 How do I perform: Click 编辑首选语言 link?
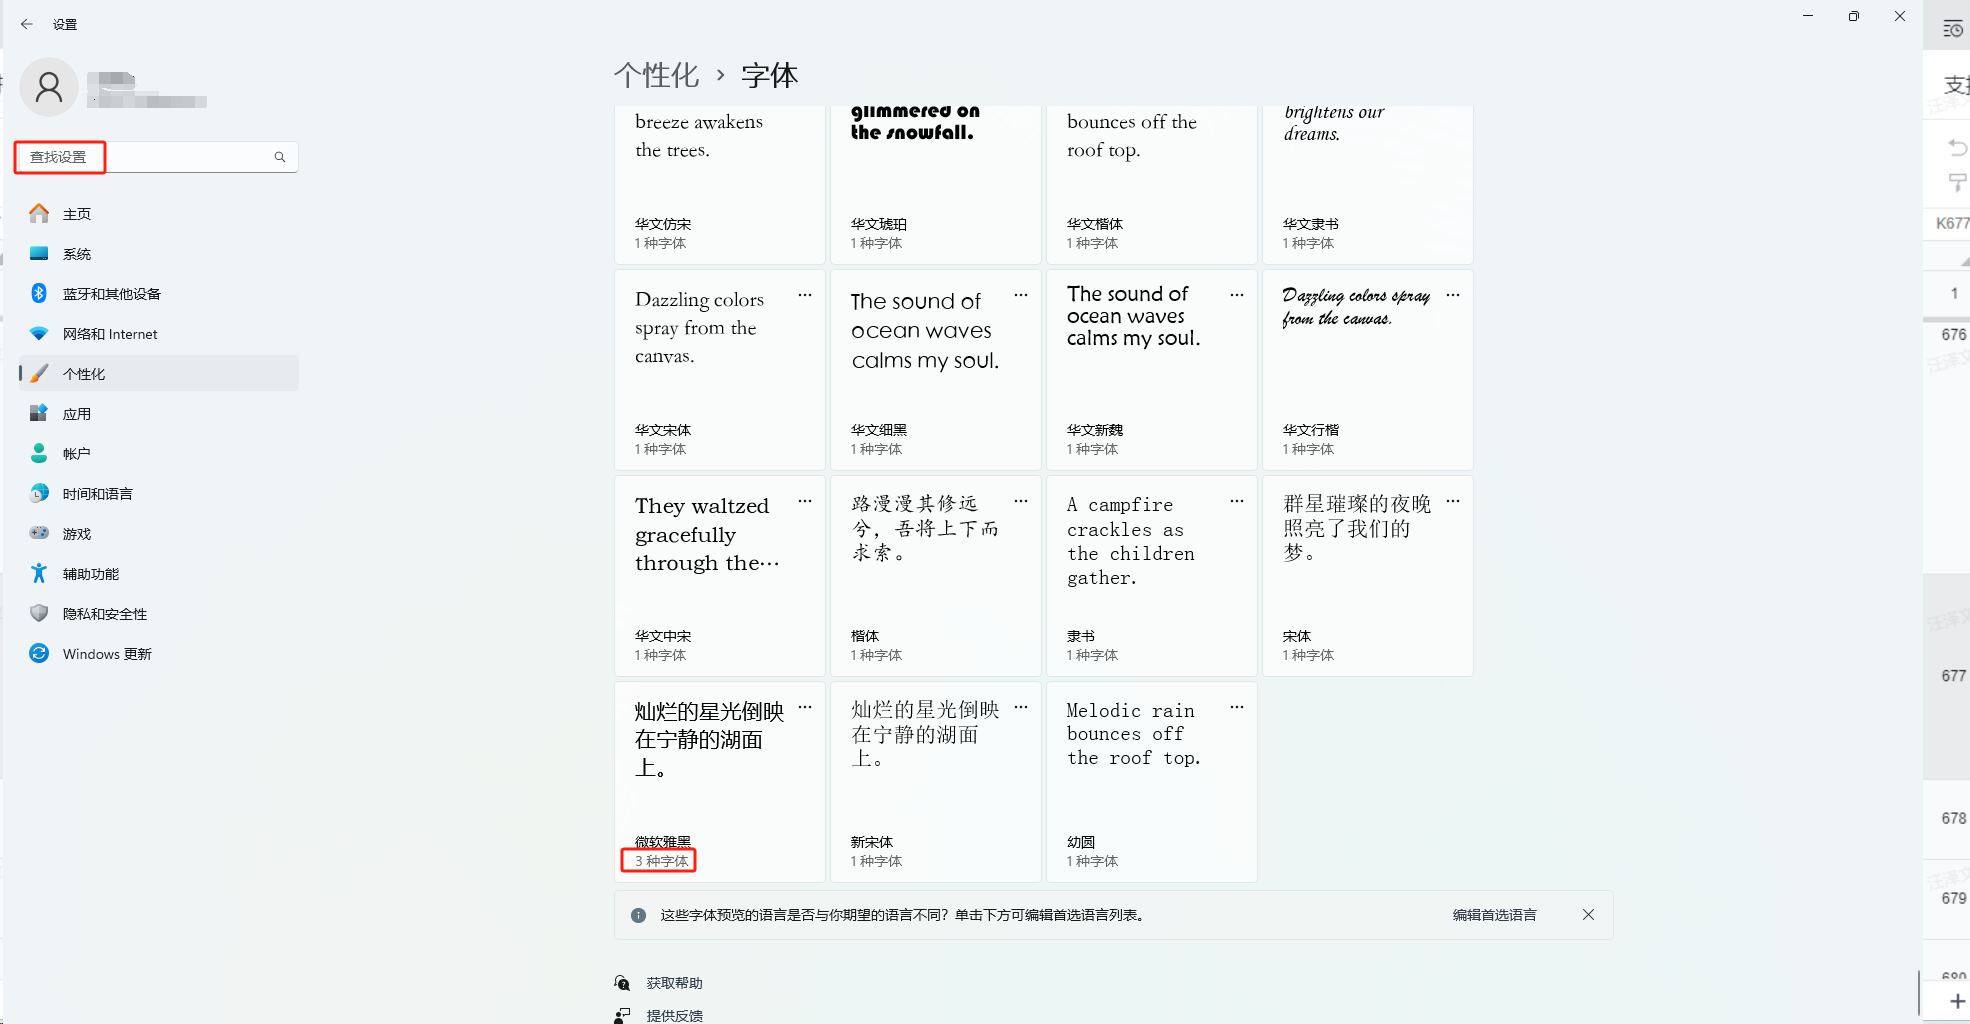pos(1494,915)
